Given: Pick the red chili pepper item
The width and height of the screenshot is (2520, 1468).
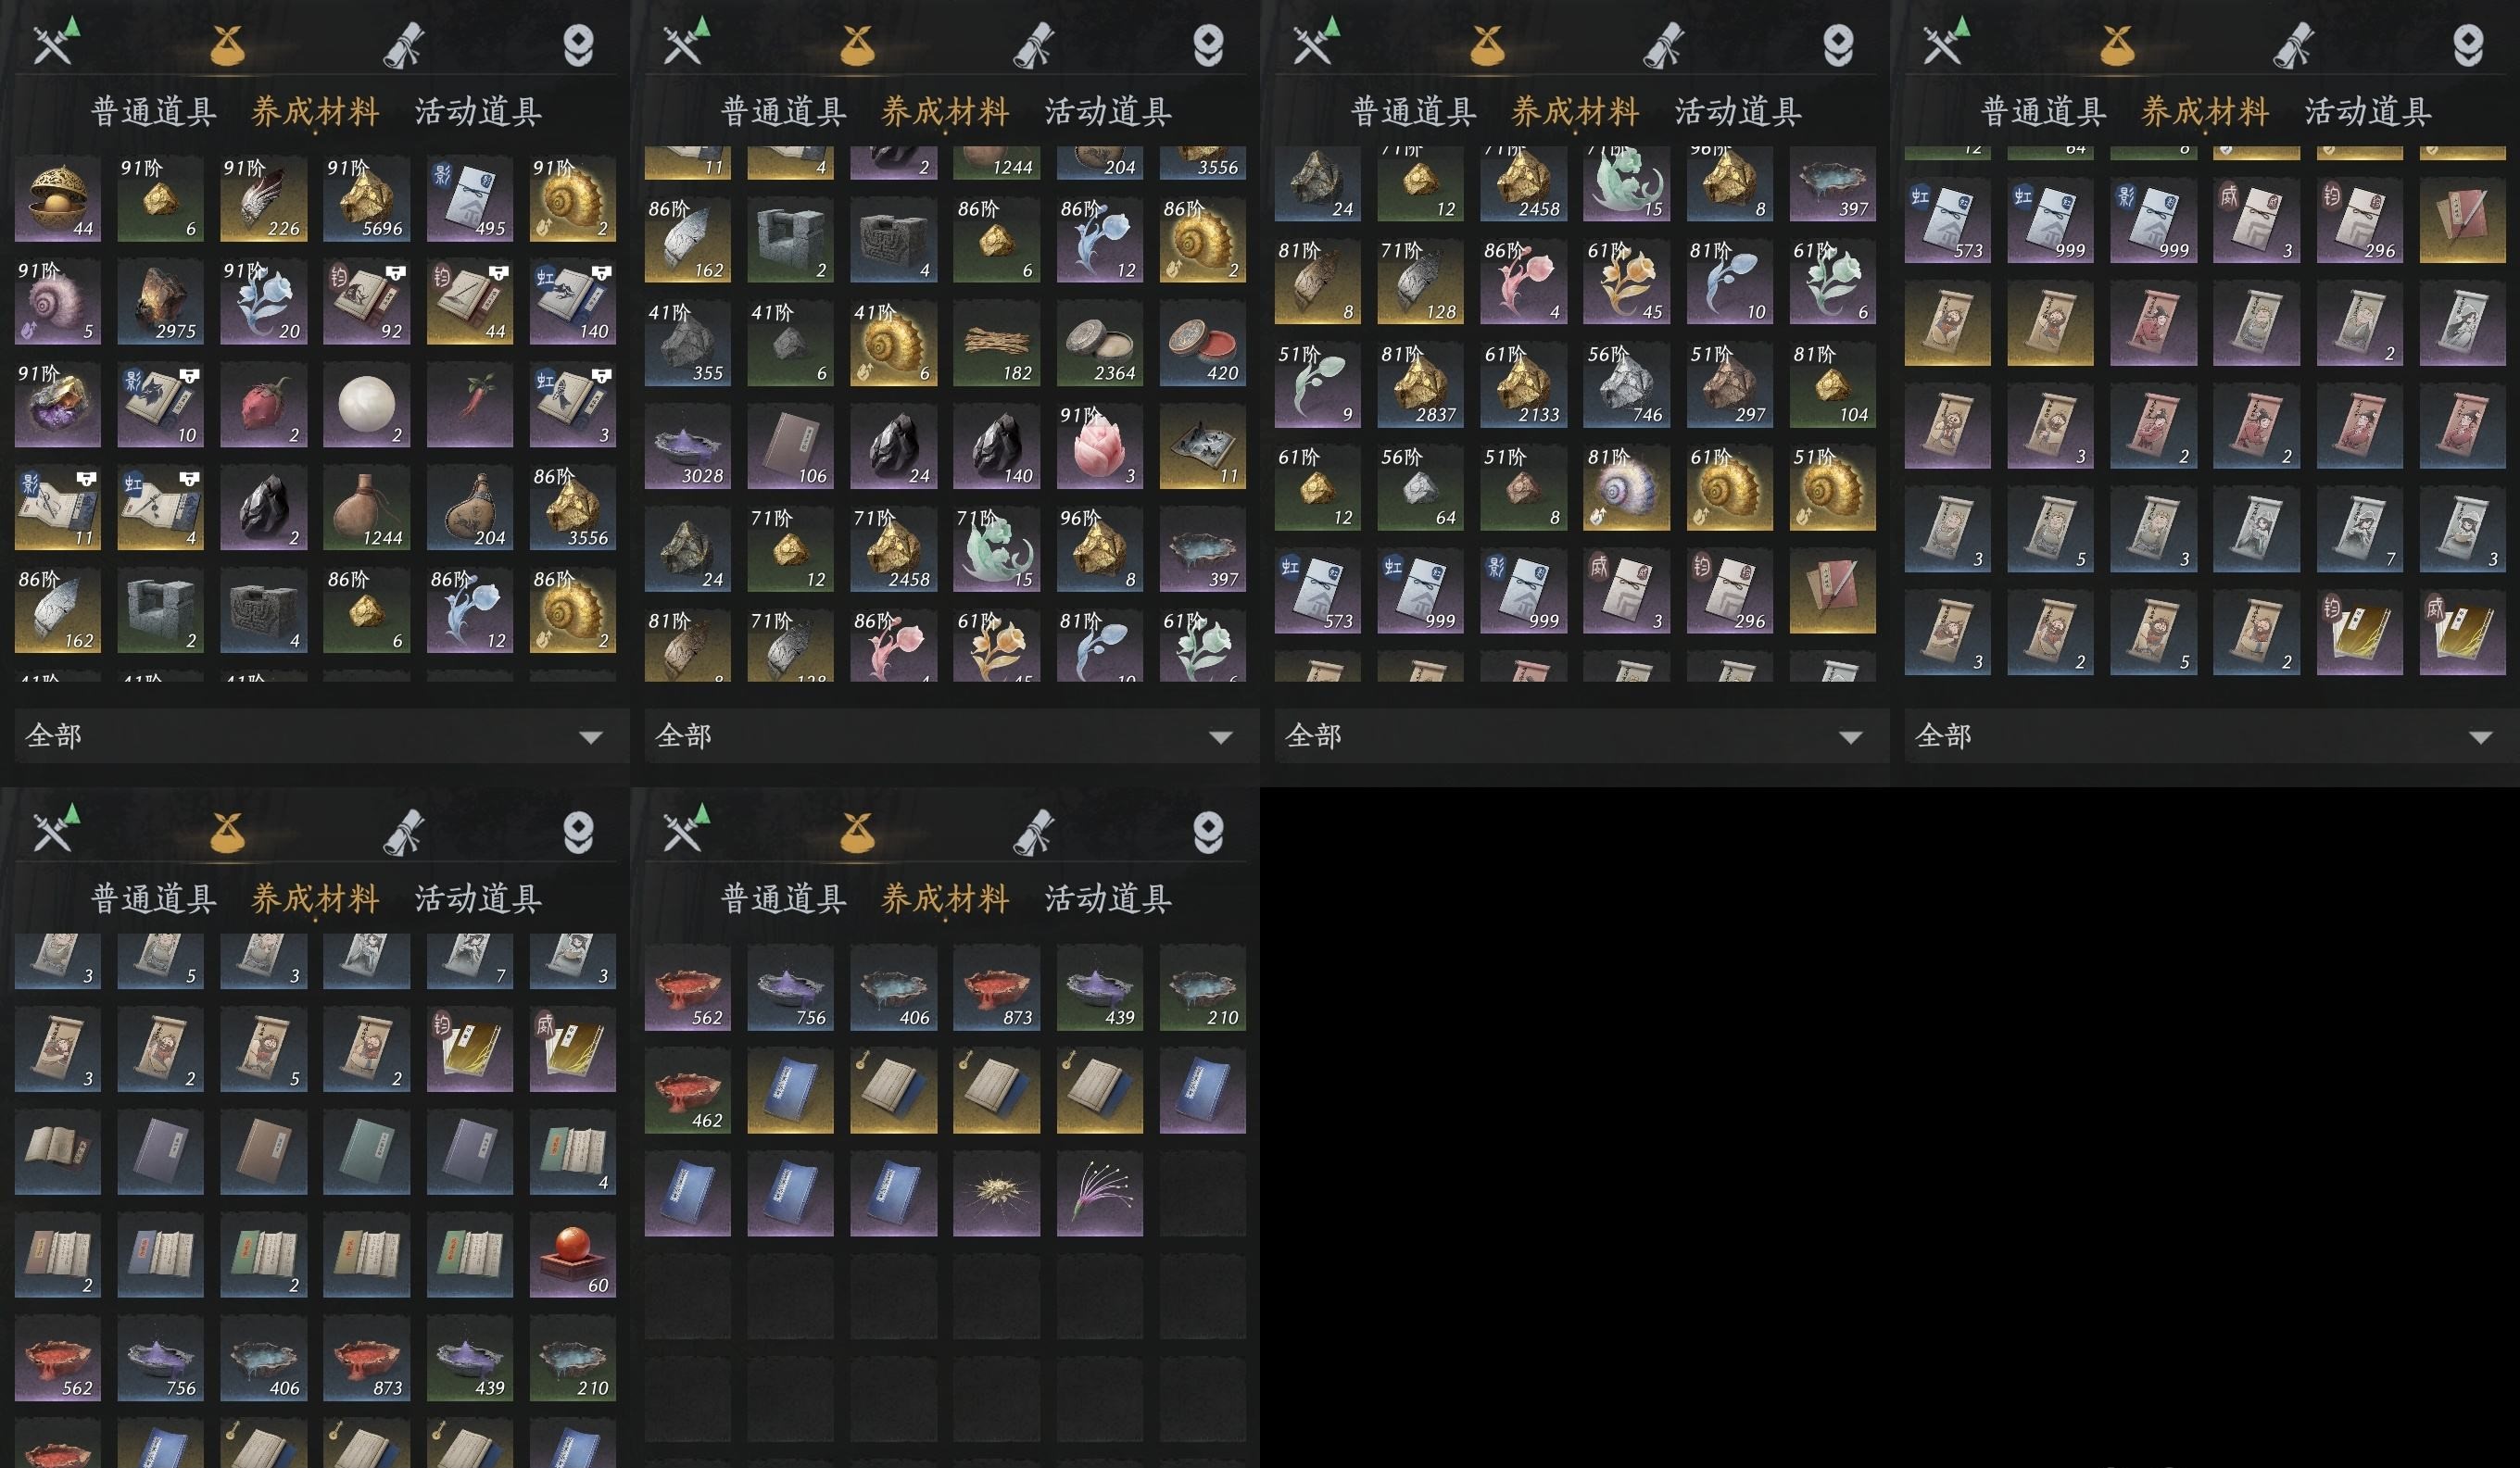Looking at the screenshot, I should coord(469,404).
